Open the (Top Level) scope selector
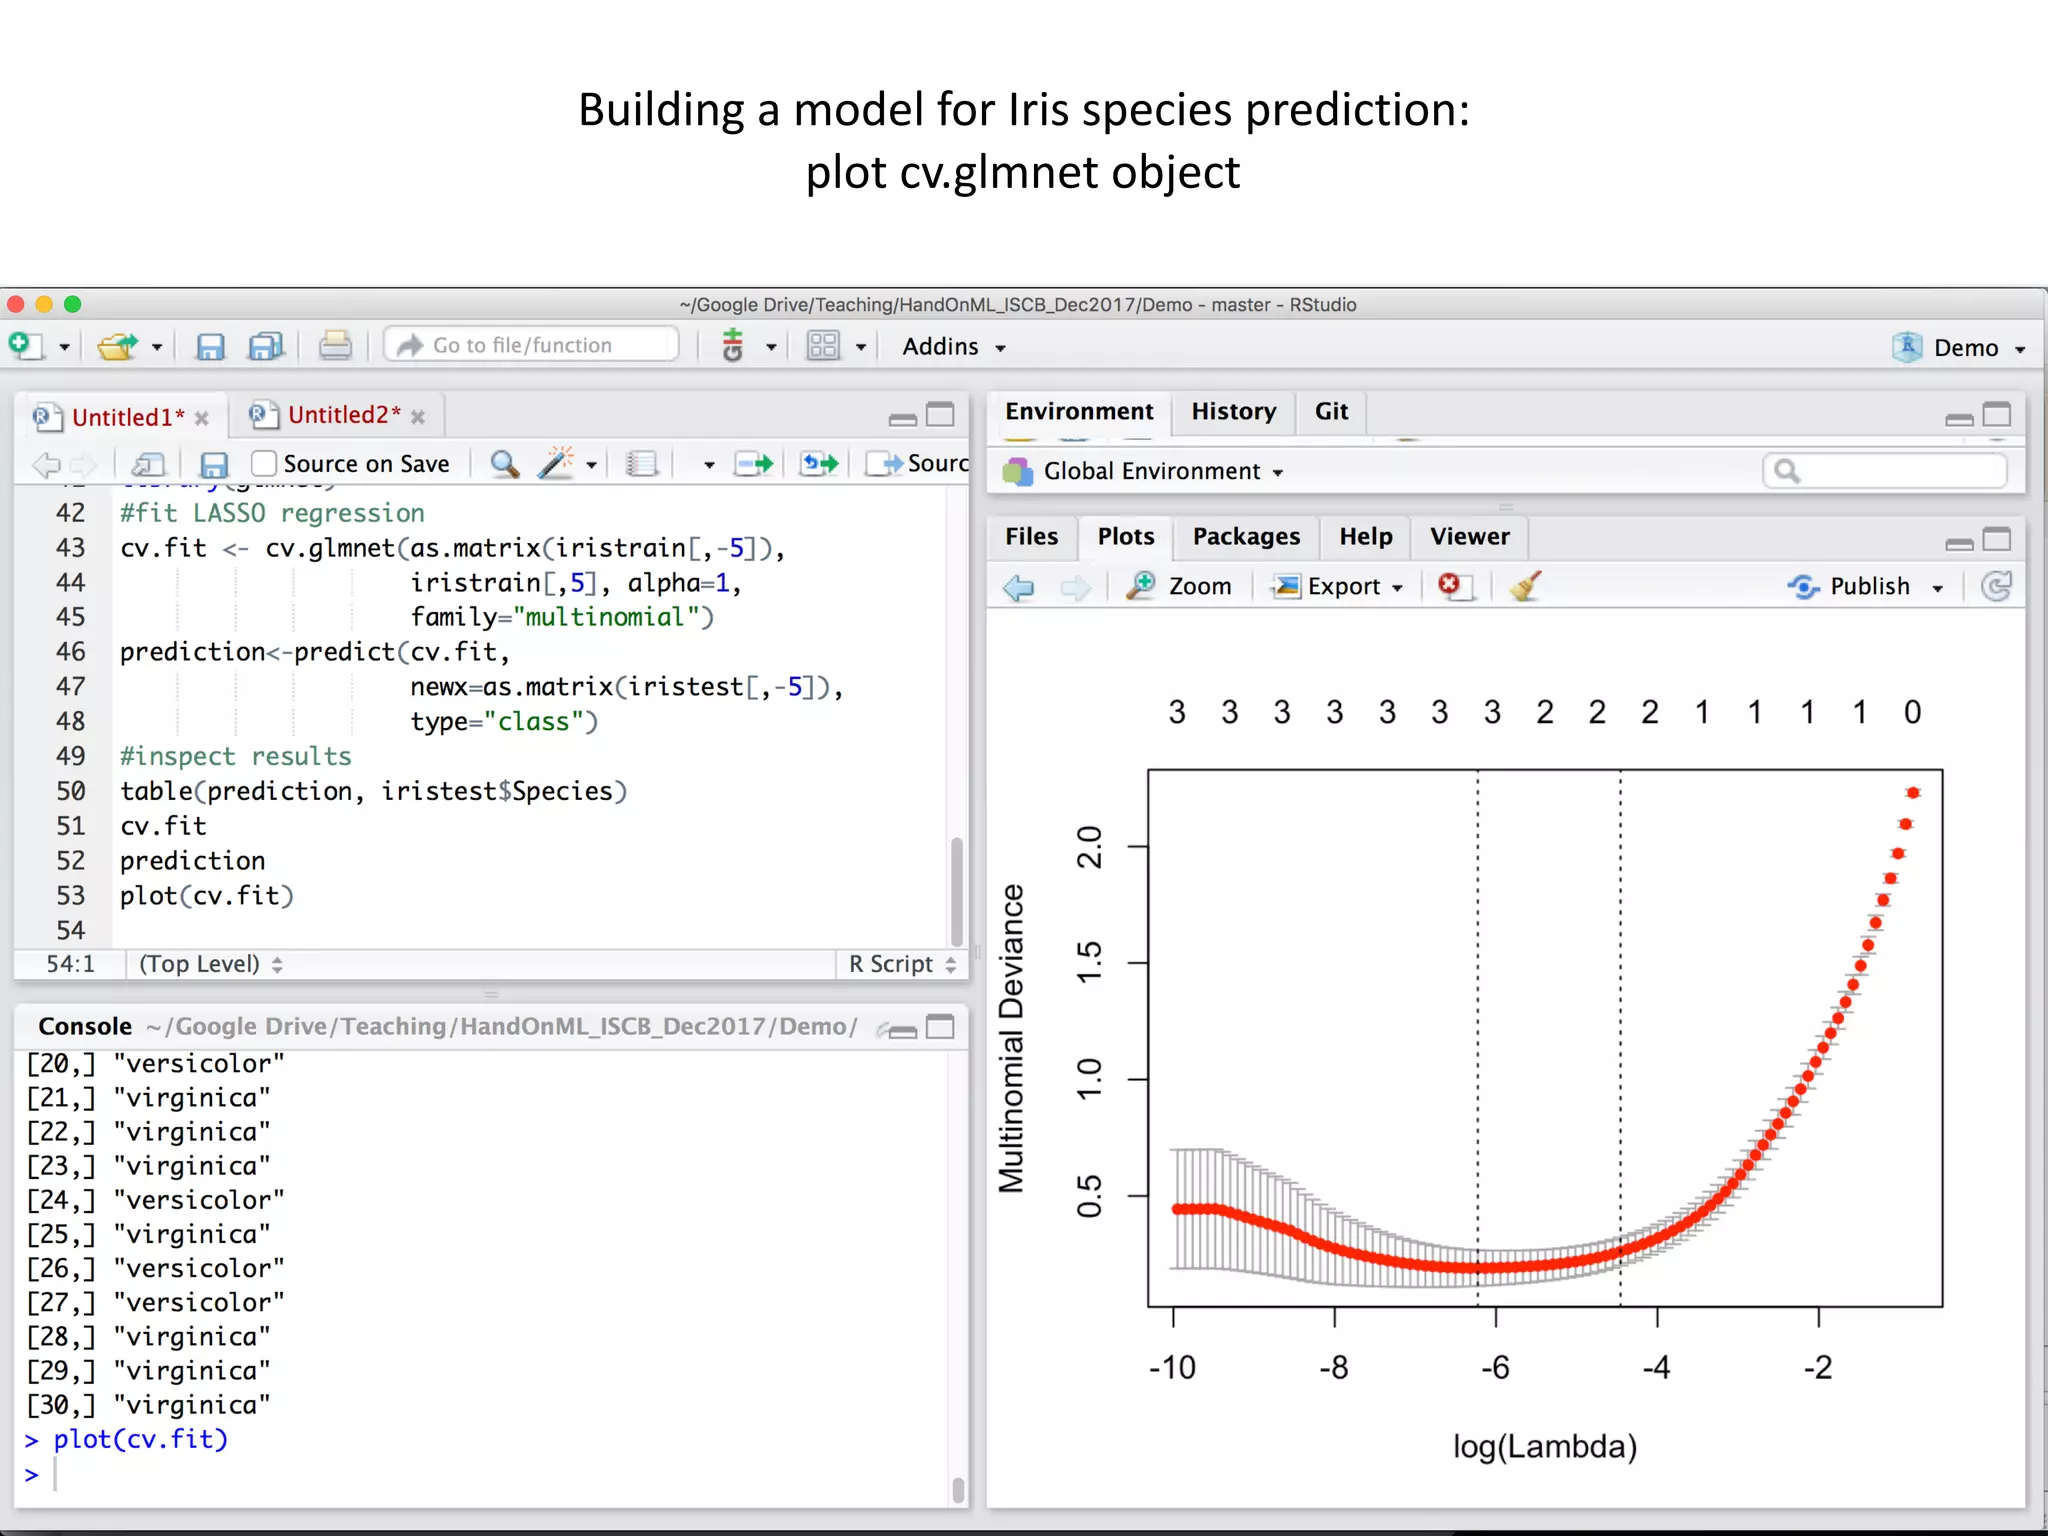 tap(211, 964)
